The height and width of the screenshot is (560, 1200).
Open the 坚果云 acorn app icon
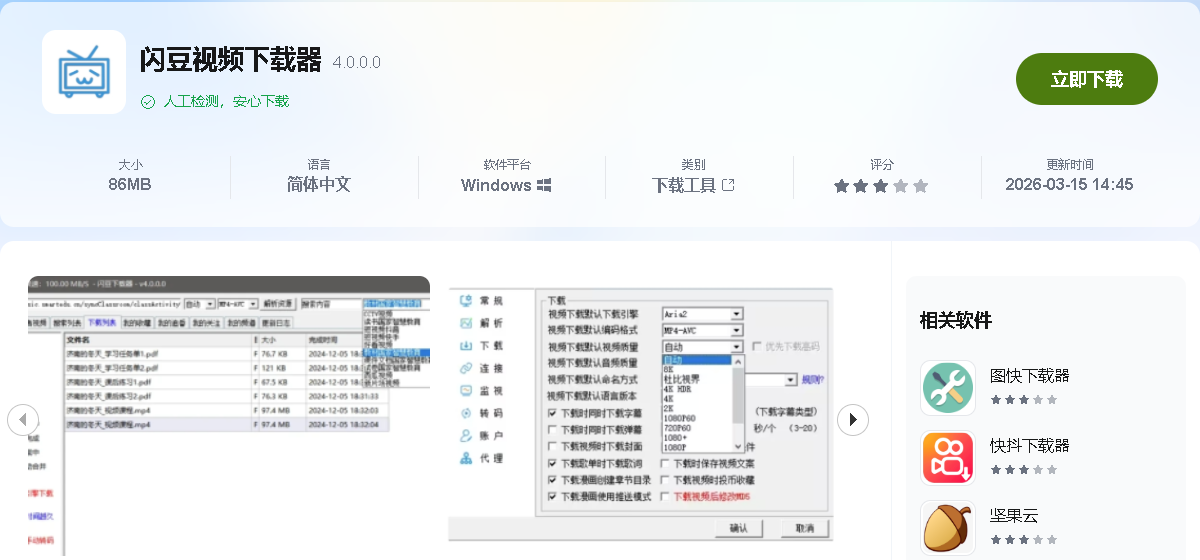pyautogui.click(x=948, y=528)
